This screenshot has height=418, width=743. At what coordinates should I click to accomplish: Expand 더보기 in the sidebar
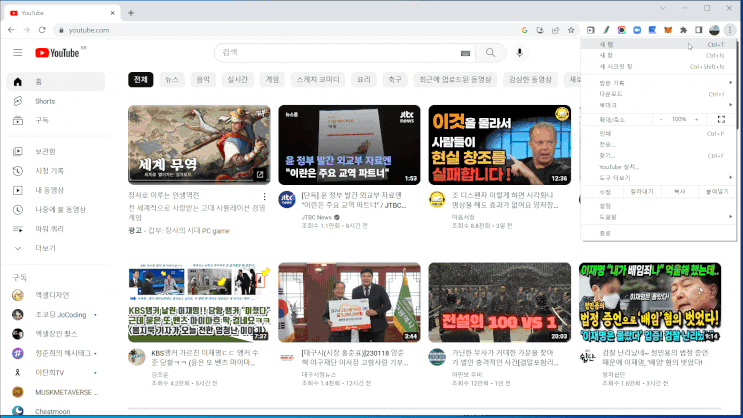(x=55, y=248)
